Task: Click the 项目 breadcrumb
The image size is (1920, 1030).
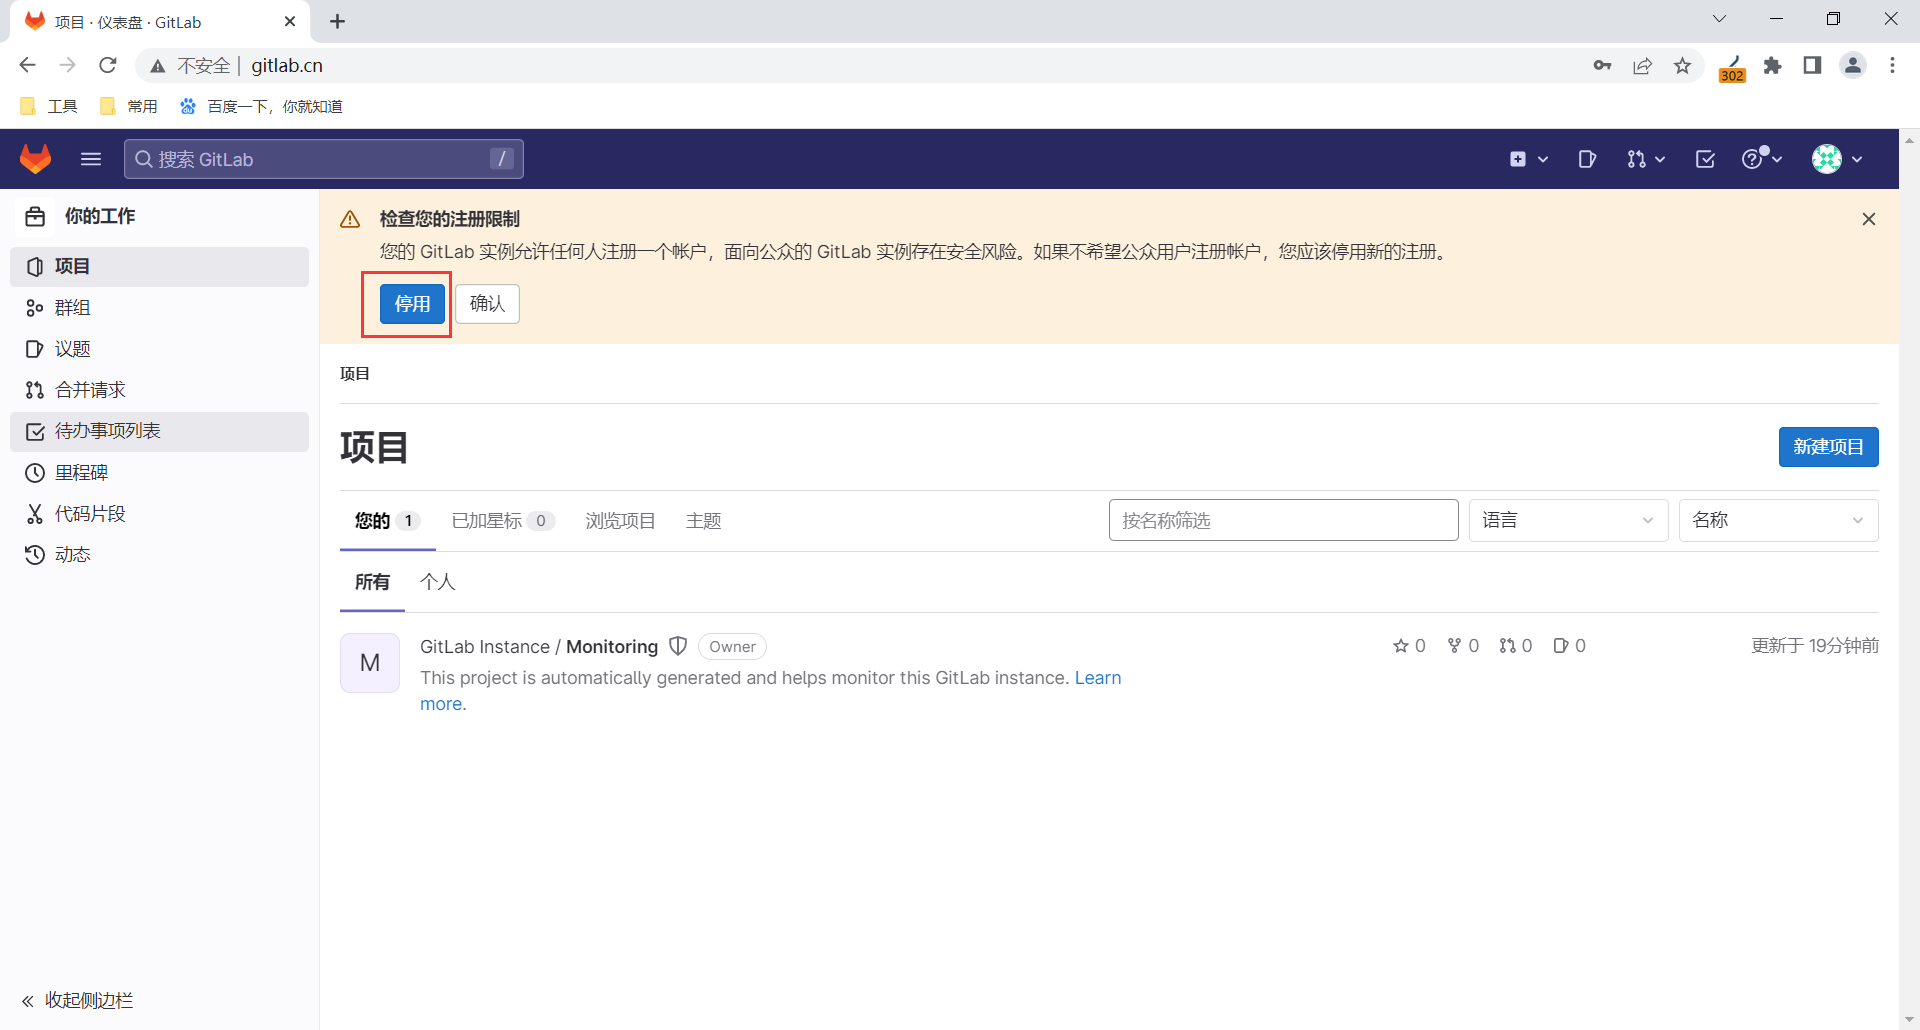Action: (355, 374)
